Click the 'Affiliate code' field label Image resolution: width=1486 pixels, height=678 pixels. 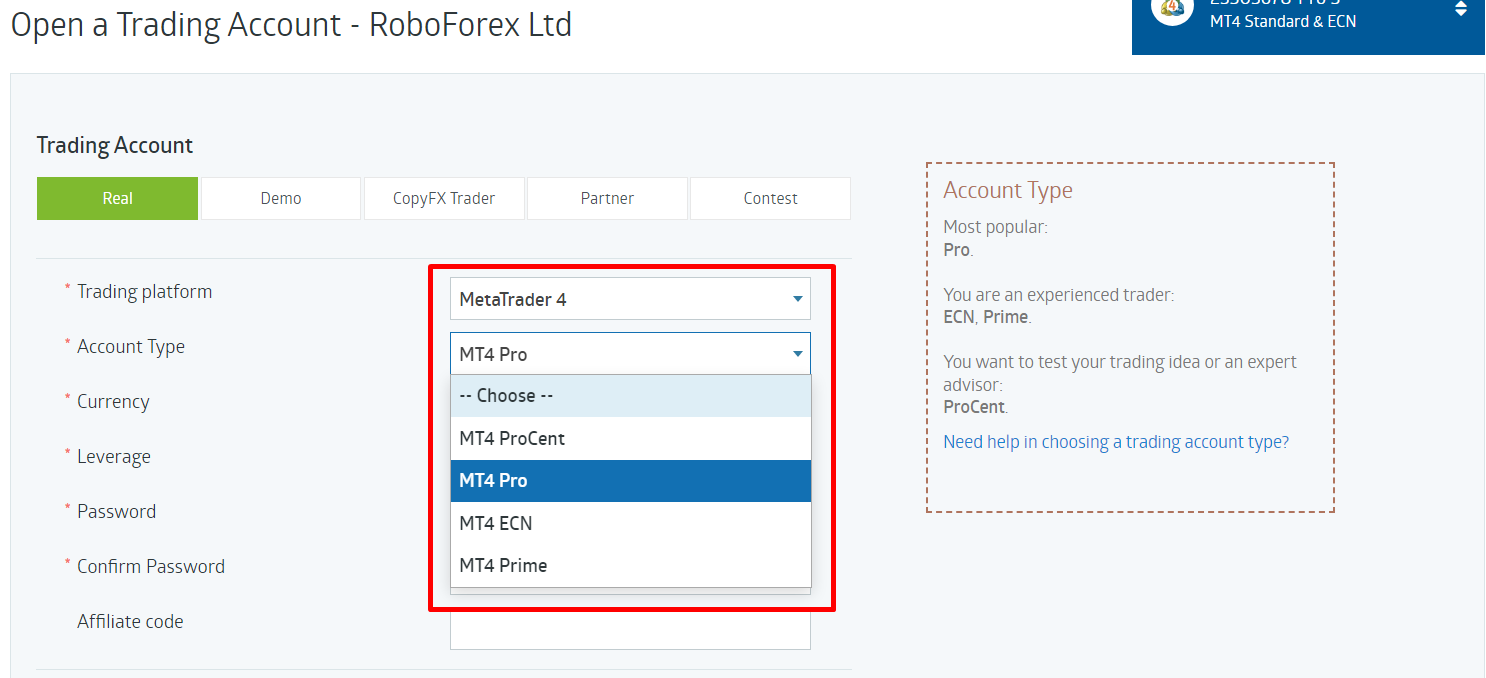[130, 622]
